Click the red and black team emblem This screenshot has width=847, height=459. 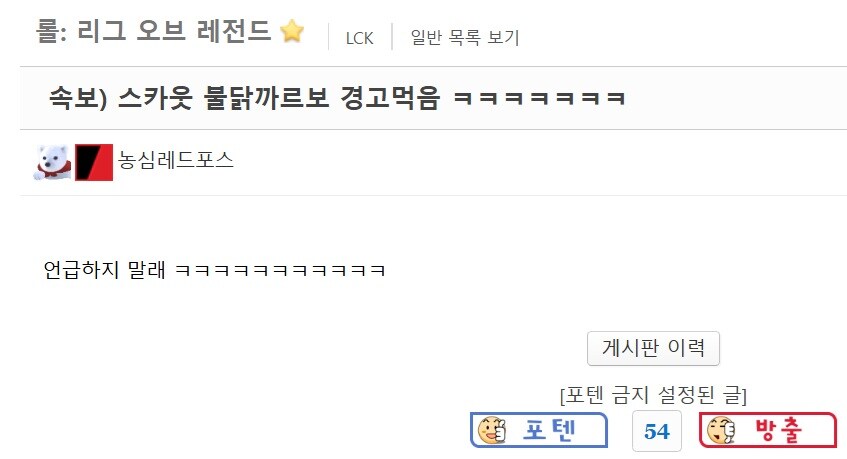[x=94, y=162]
